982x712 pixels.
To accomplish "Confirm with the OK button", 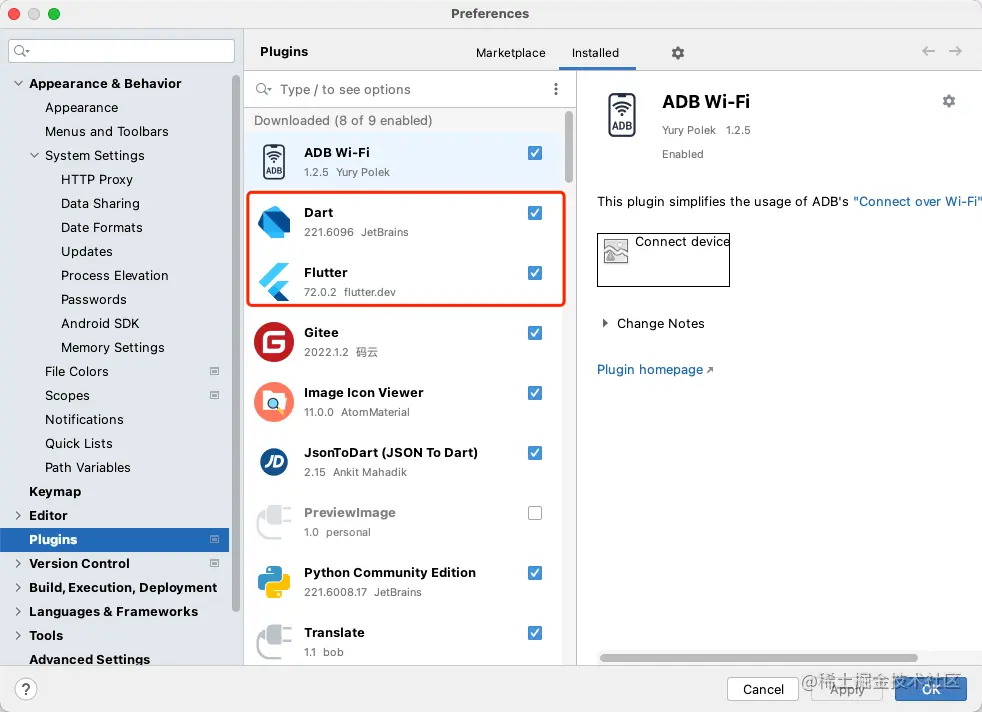I will [931, 689].
